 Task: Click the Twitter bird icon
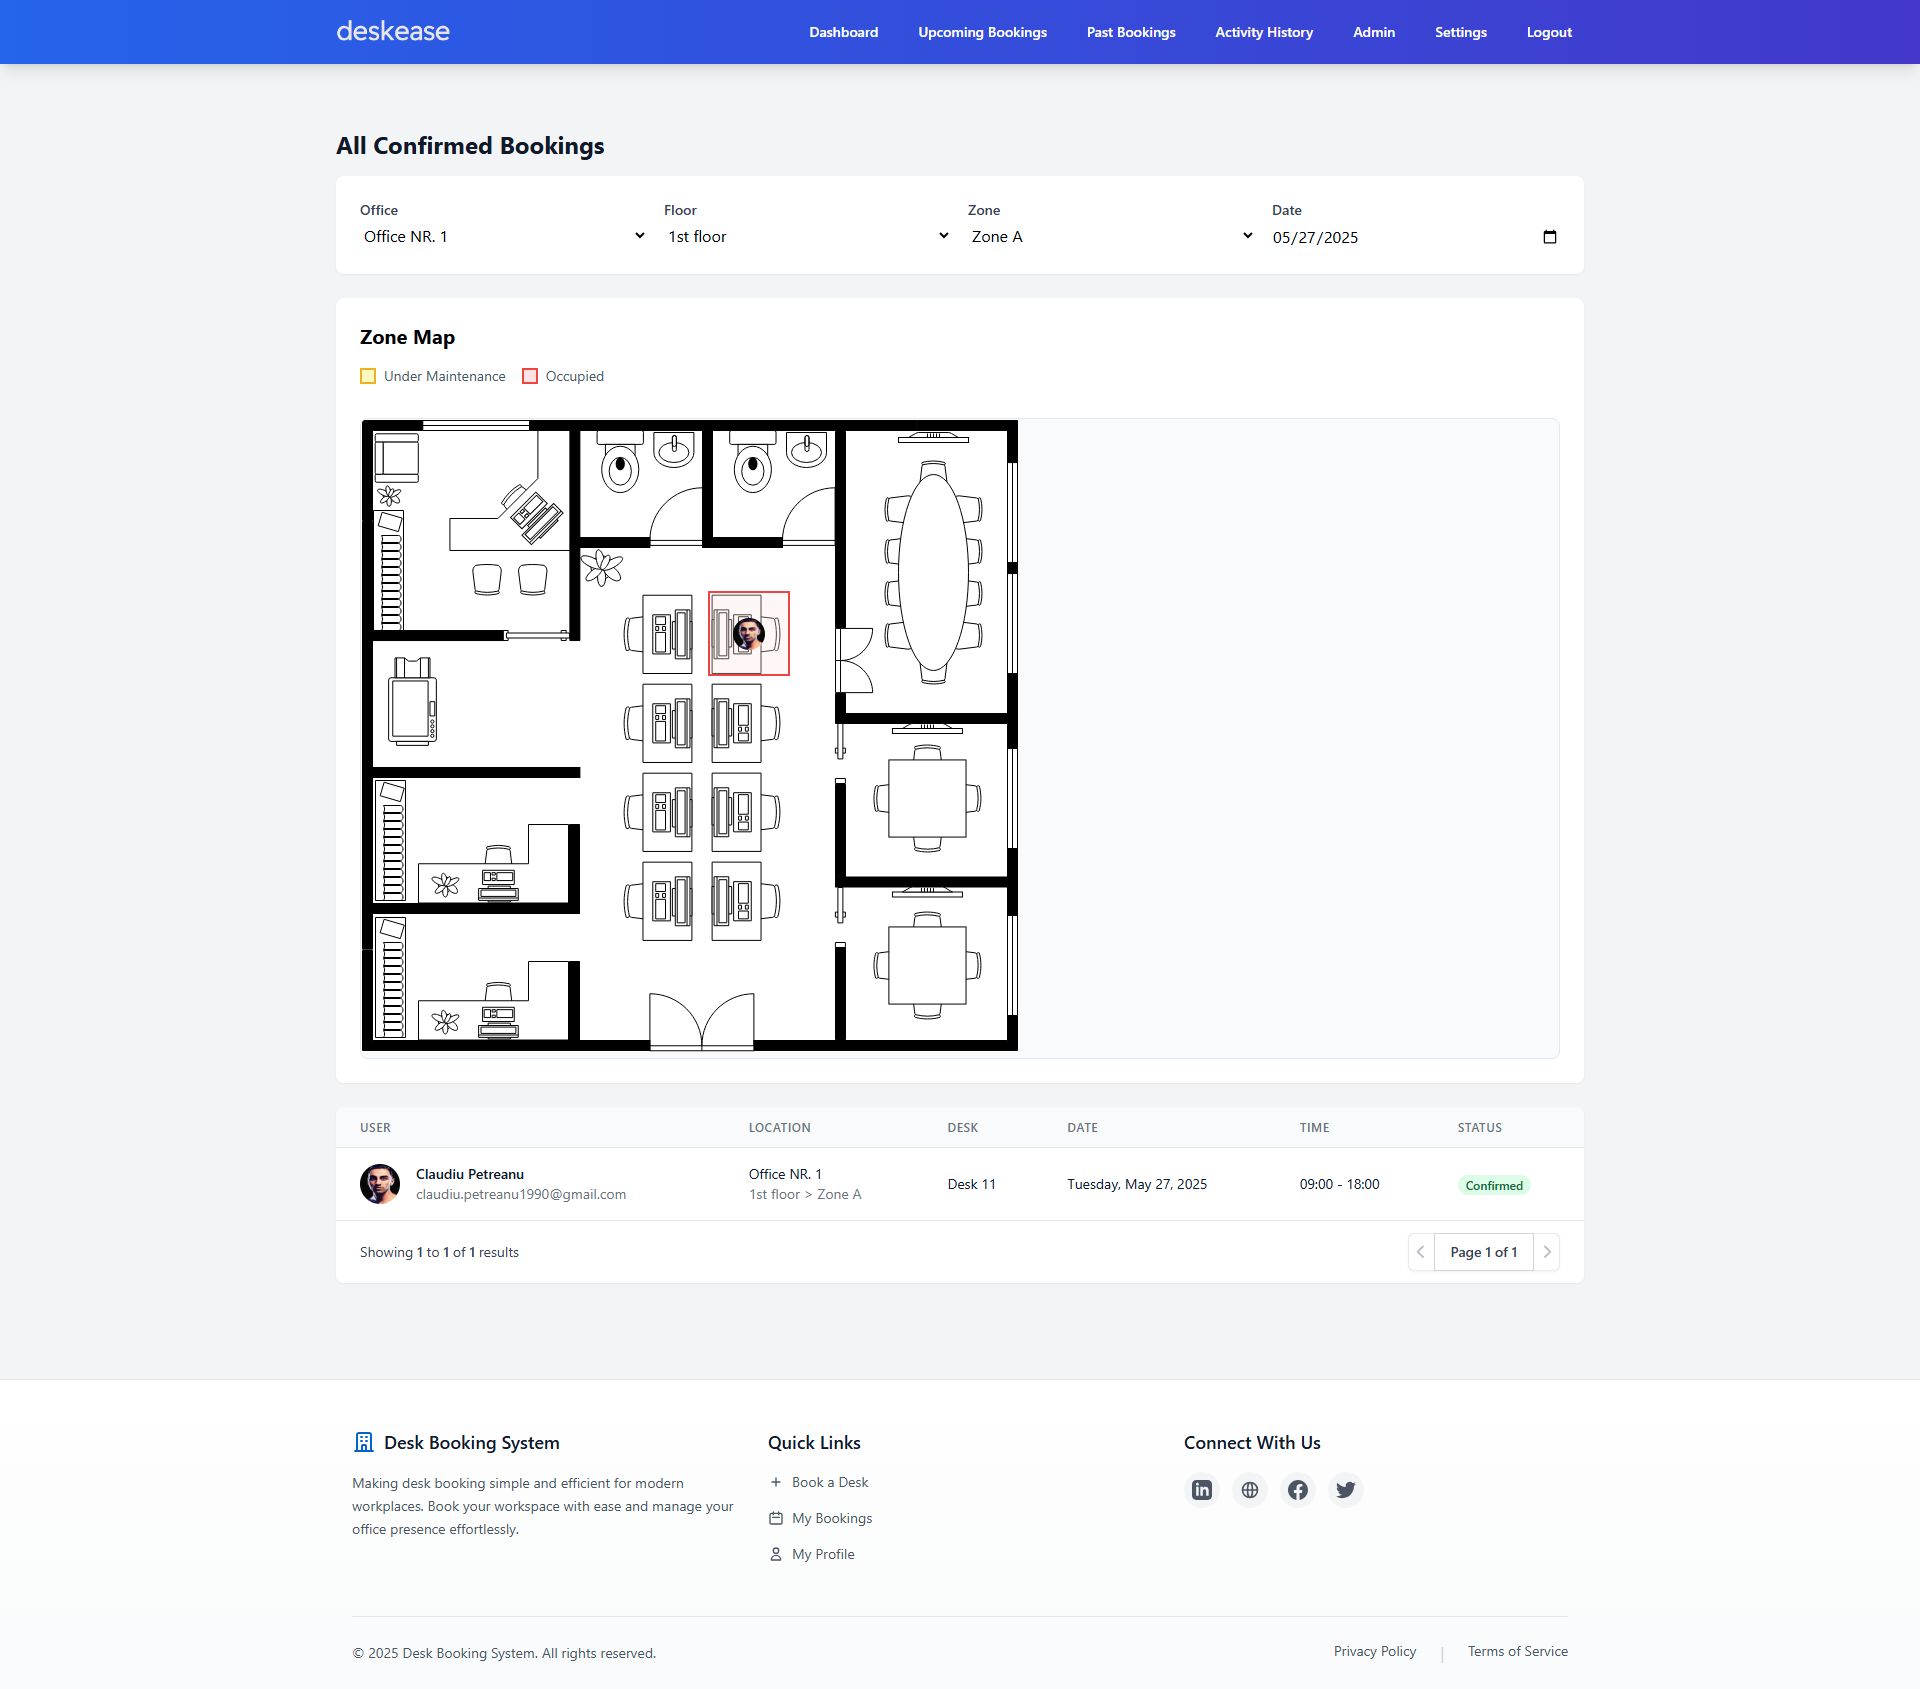(x=1346, y=1490)
